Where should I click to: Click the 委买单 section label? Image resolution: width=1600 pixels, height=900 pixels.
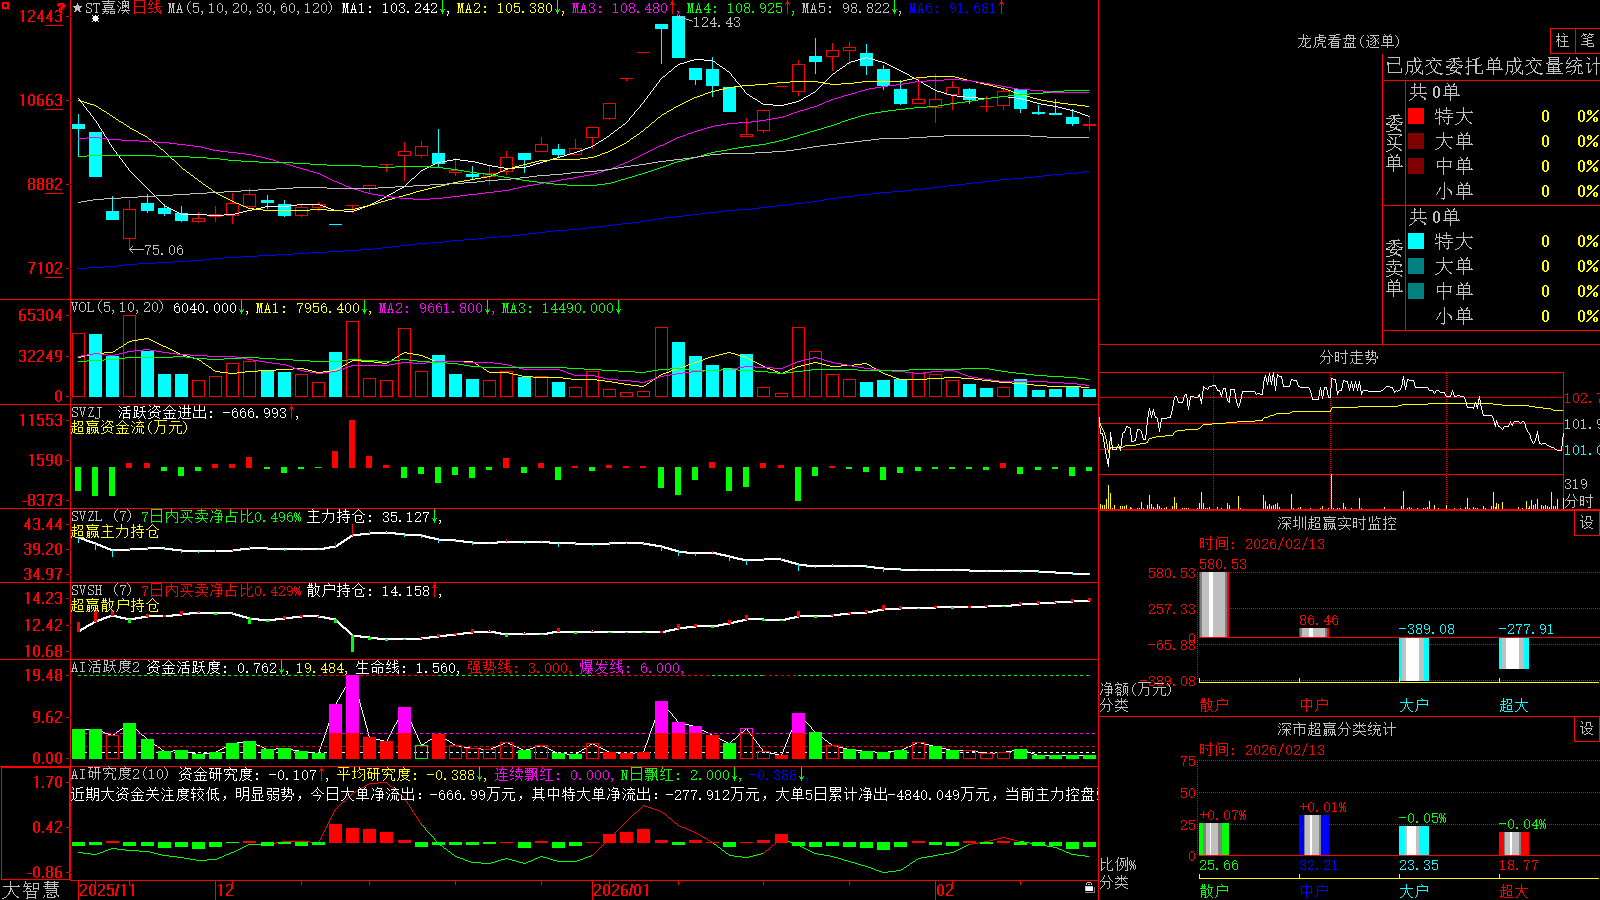click(x=1394, y=143)
